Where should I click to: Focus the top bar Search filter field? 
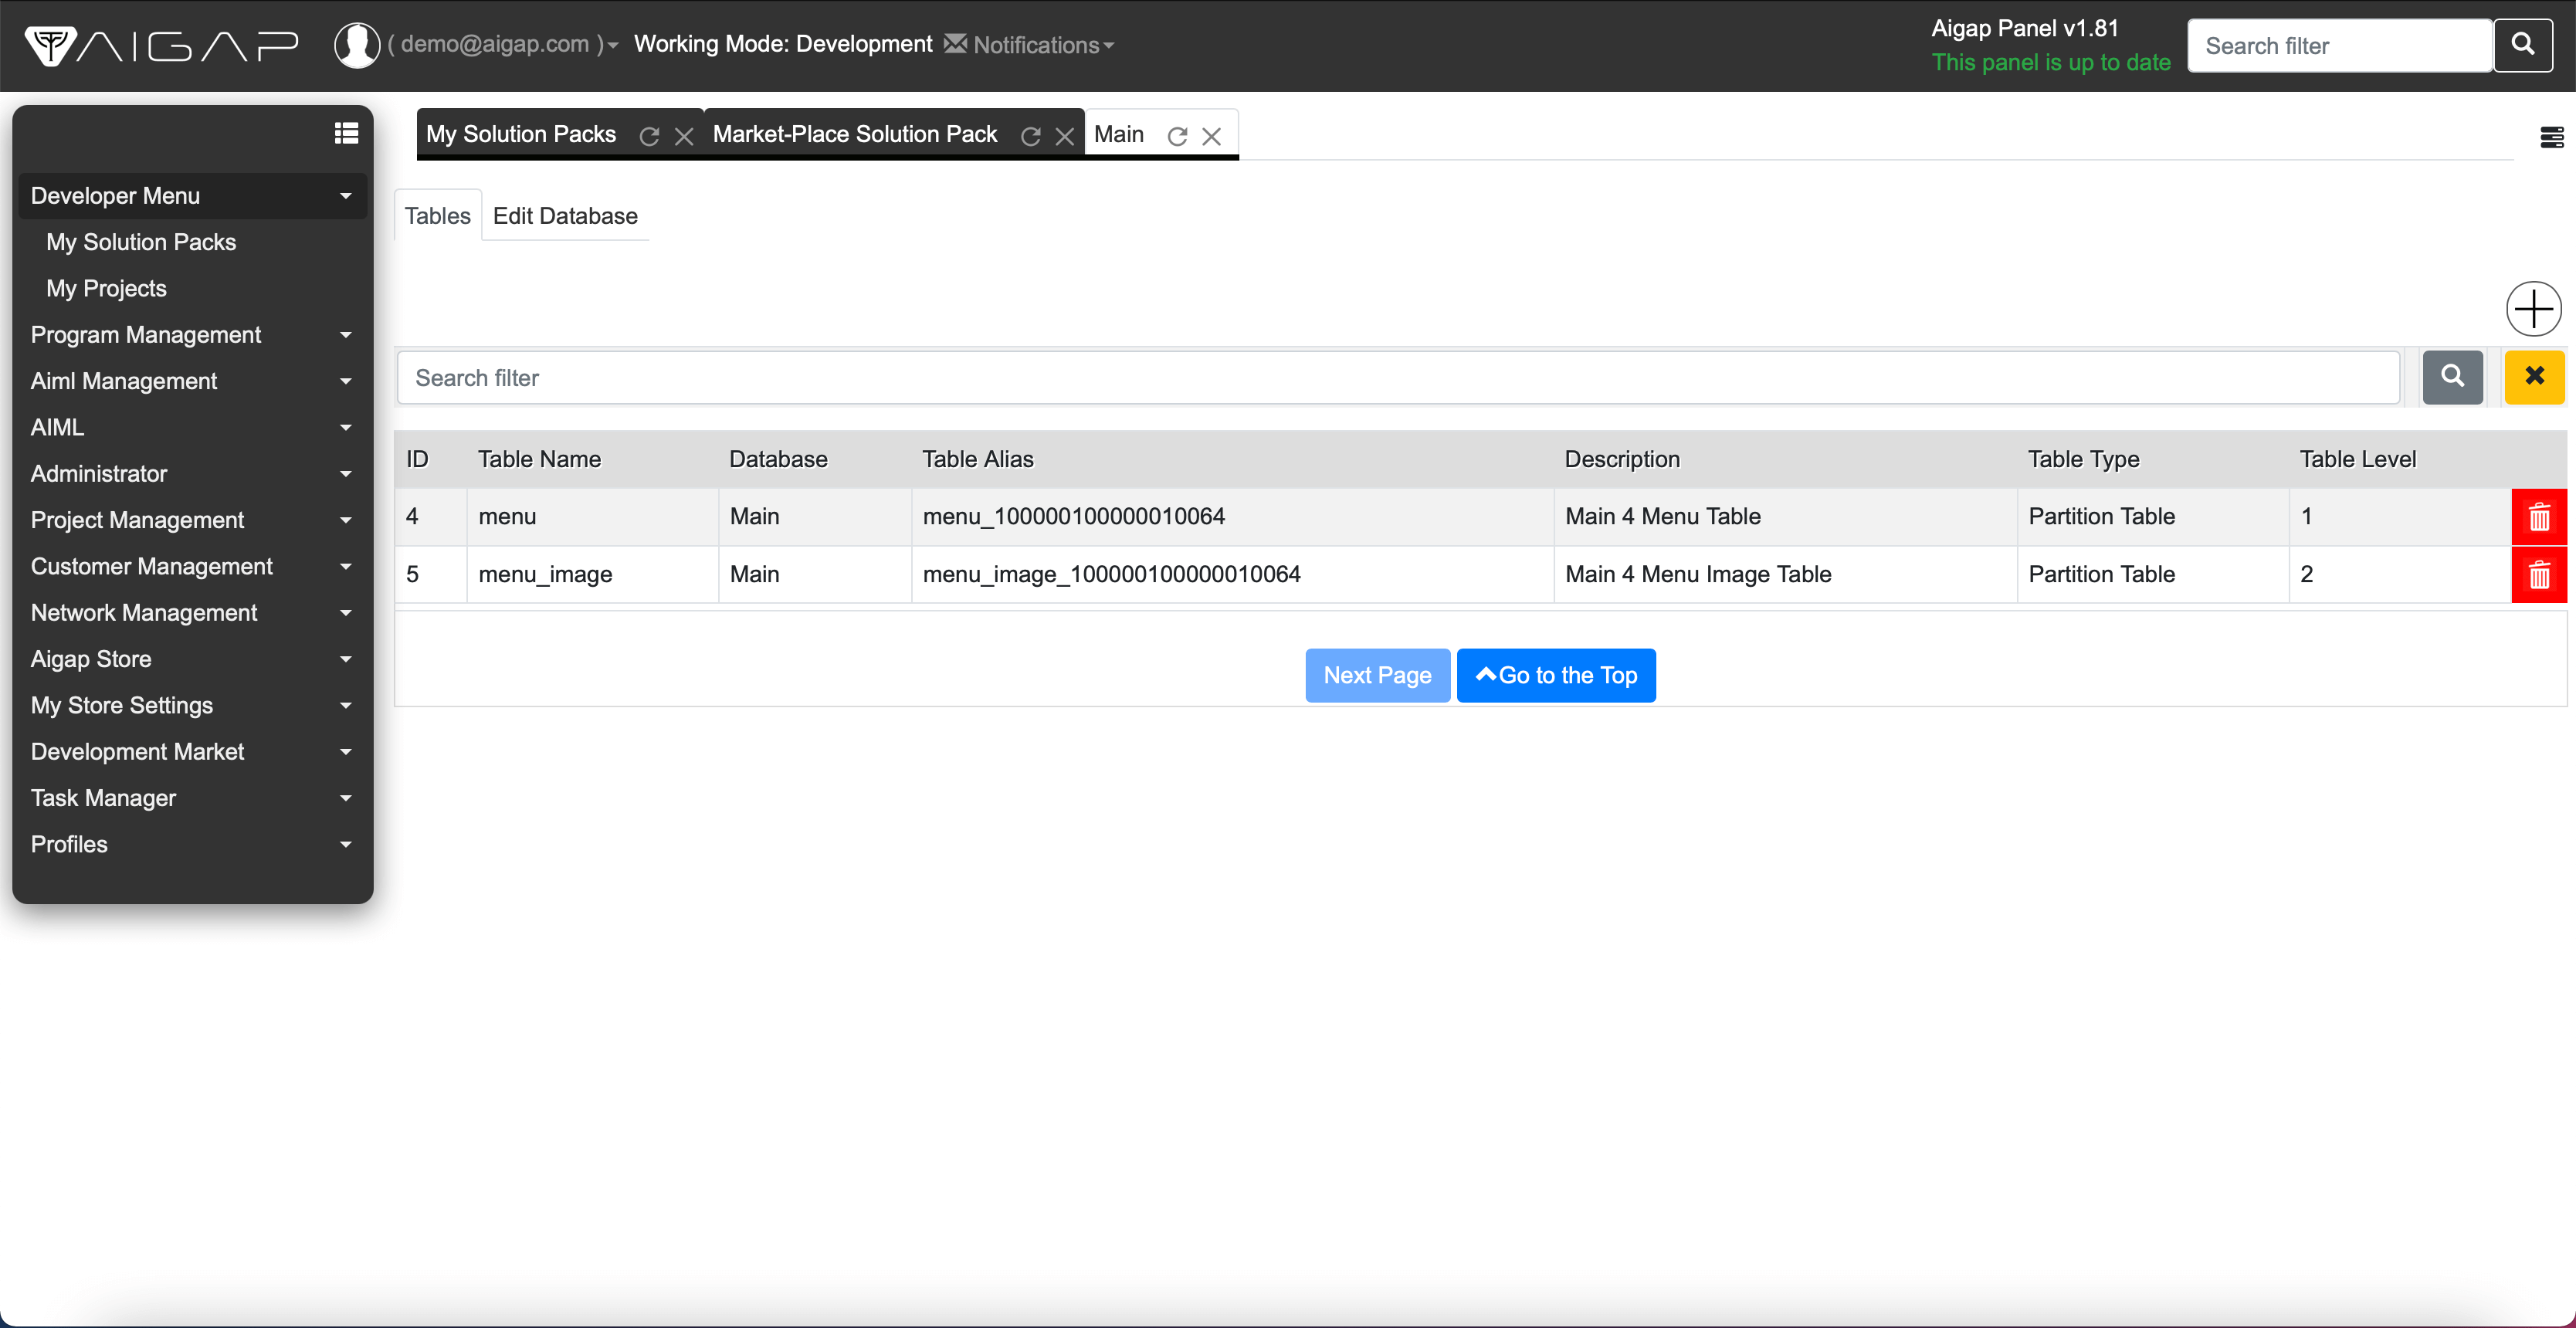(x=2339, y=45)
